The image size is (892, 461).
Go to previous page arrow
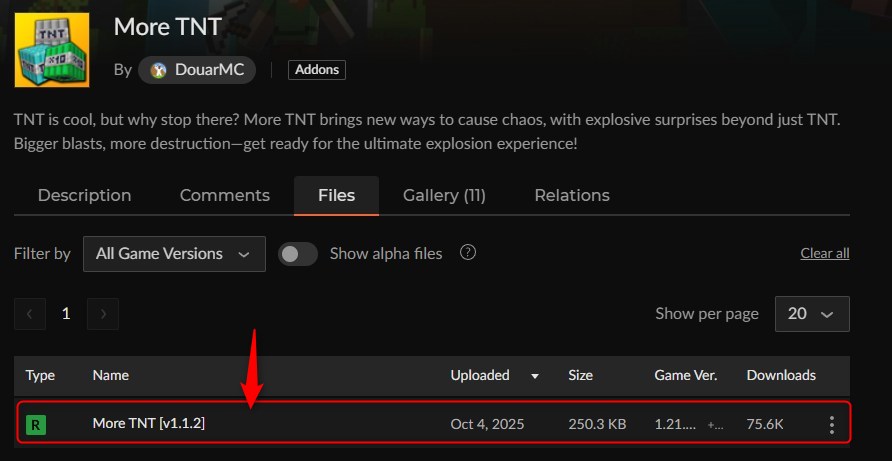click(30, 314)
